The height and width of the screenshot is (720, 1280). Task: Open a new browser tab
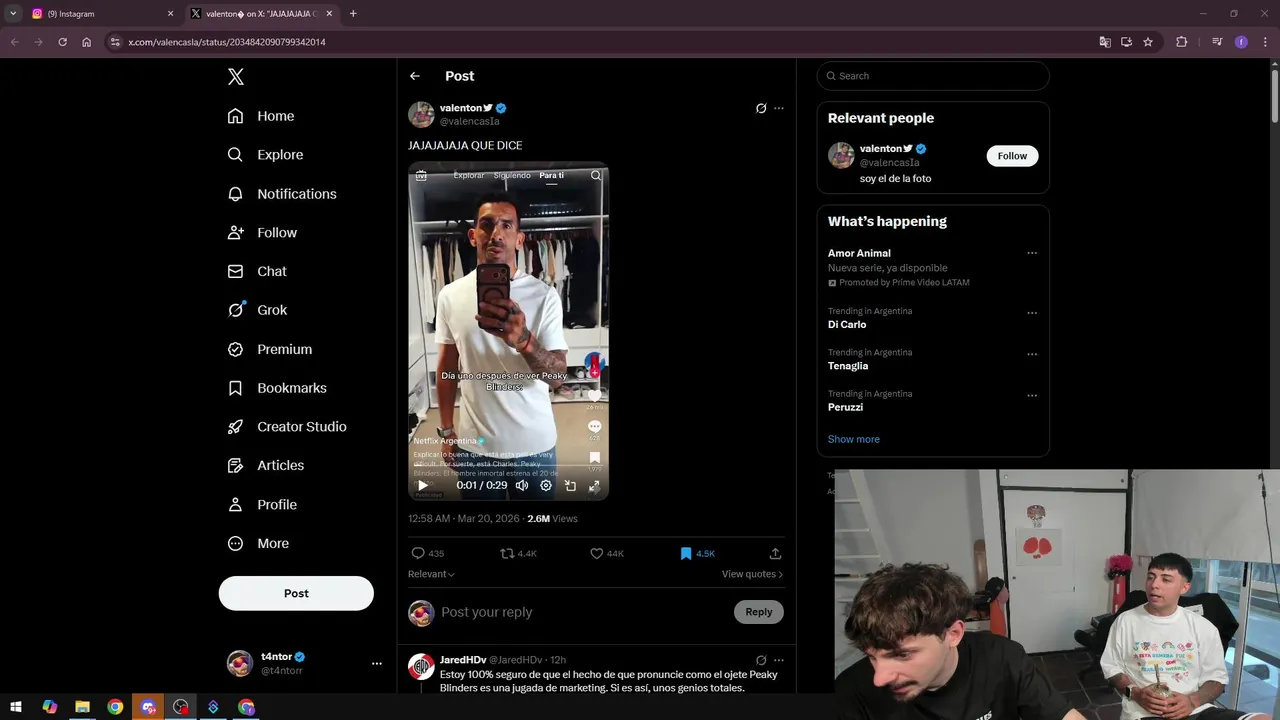(353, 14)
